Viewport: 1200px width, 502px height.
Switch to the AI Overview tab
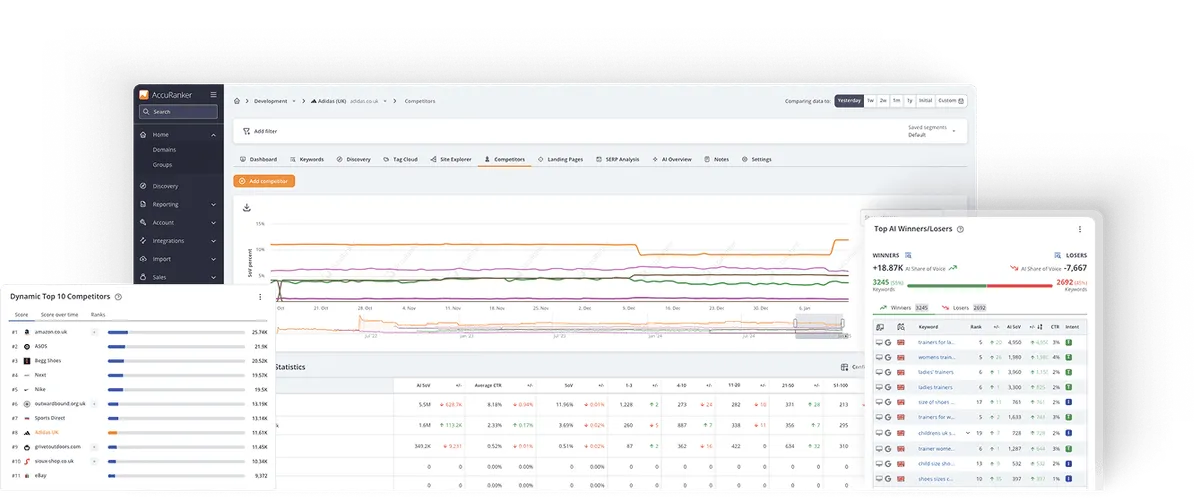[x=672, y=159]
